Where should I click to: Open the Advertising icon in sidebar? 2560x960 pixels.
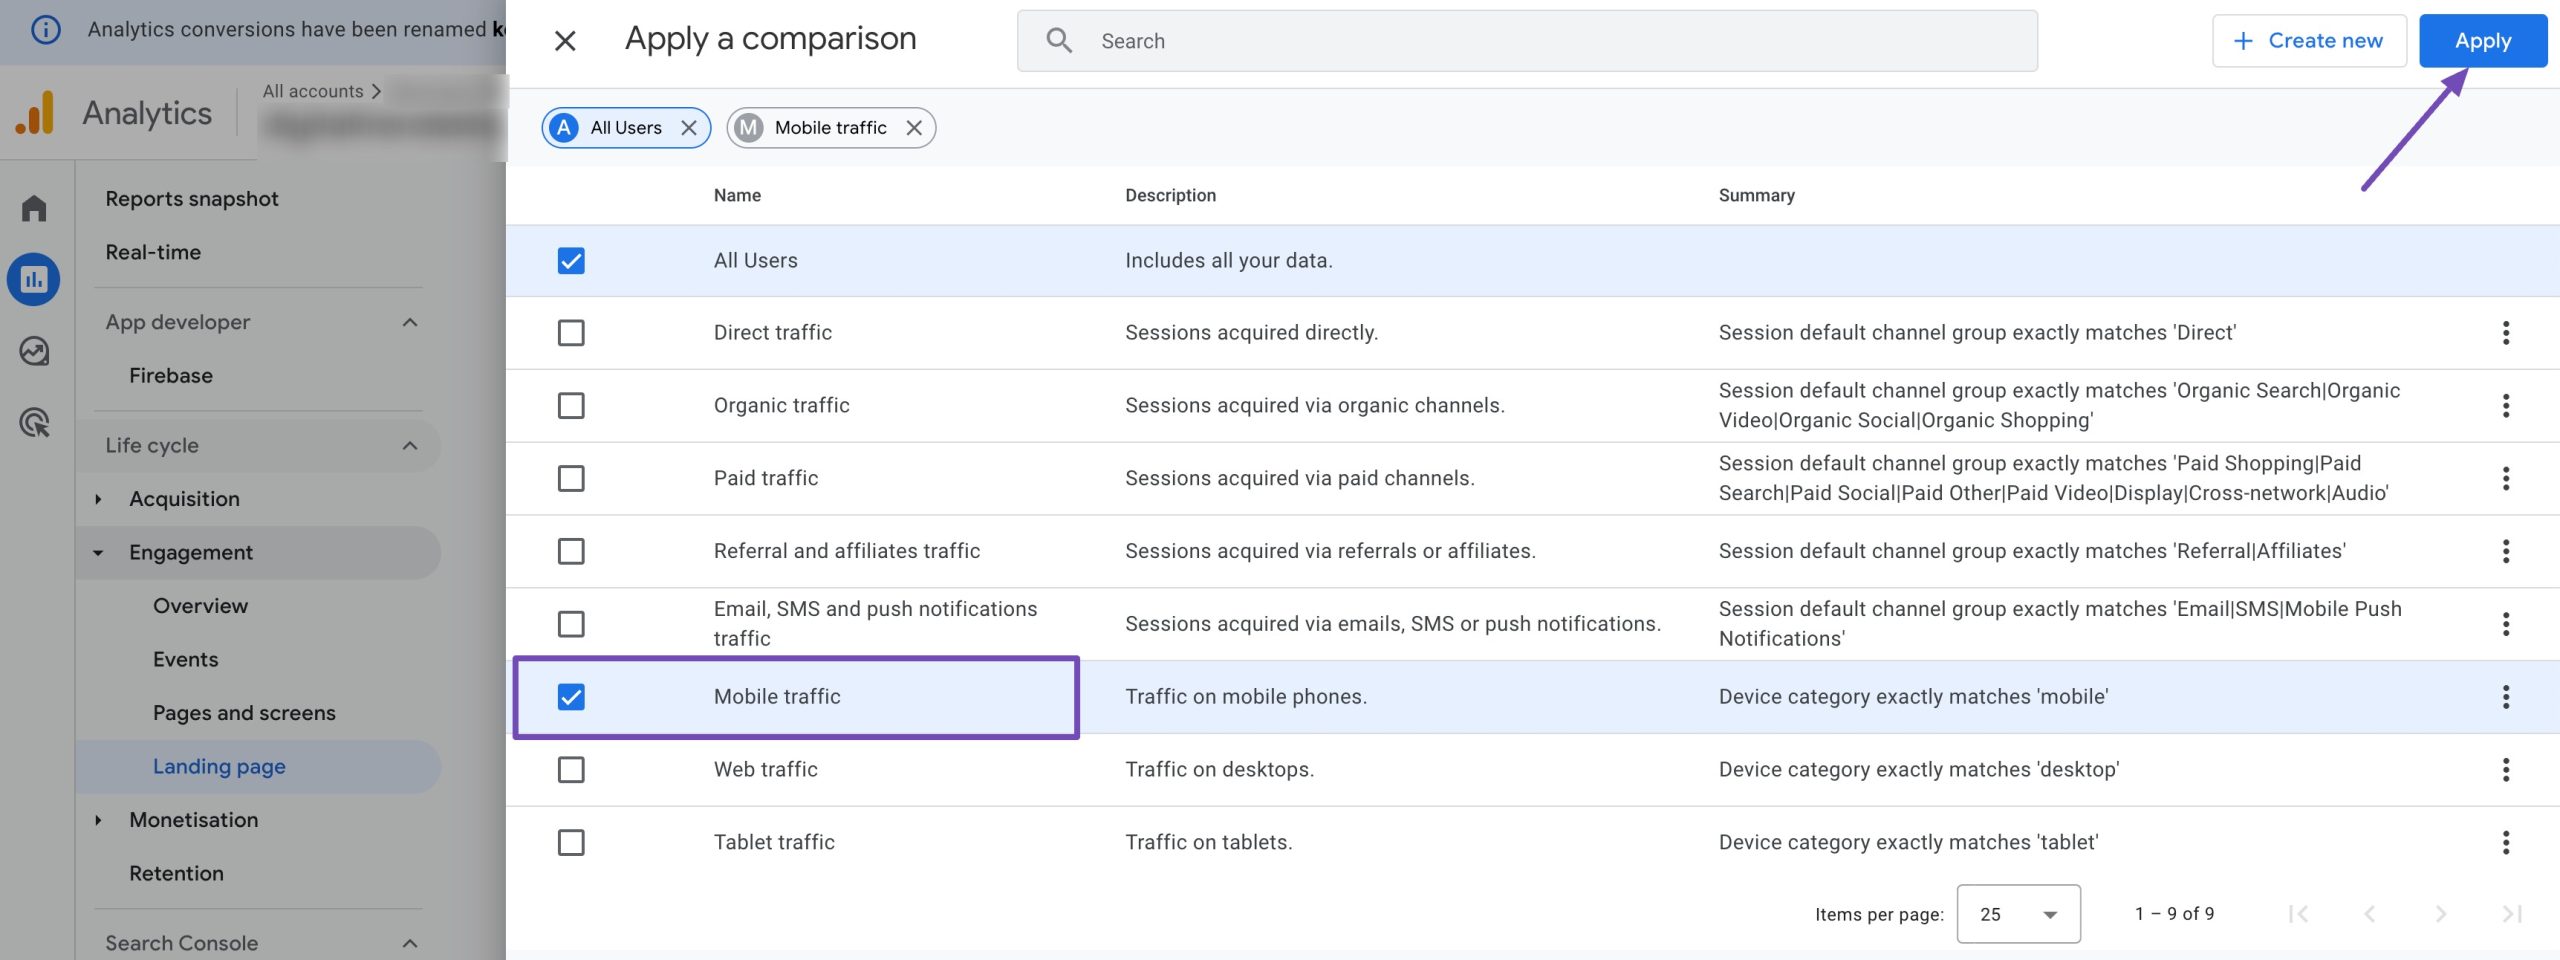click(x=34, y=423)
